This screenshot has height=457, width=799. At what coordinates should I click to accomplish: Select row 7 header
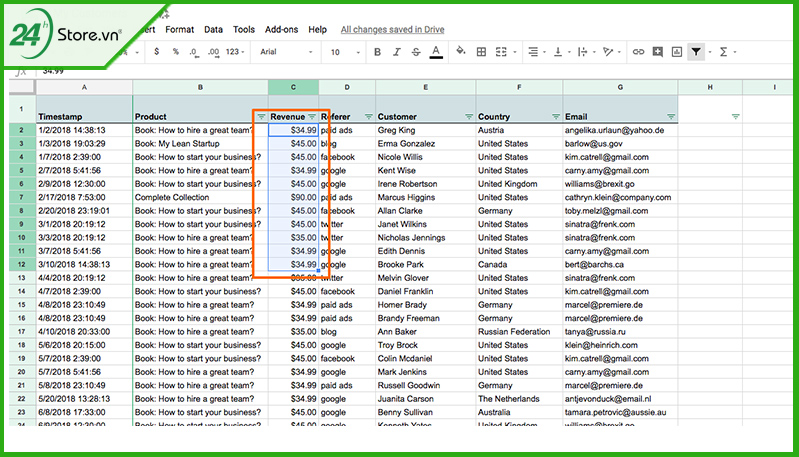point(21,197)
